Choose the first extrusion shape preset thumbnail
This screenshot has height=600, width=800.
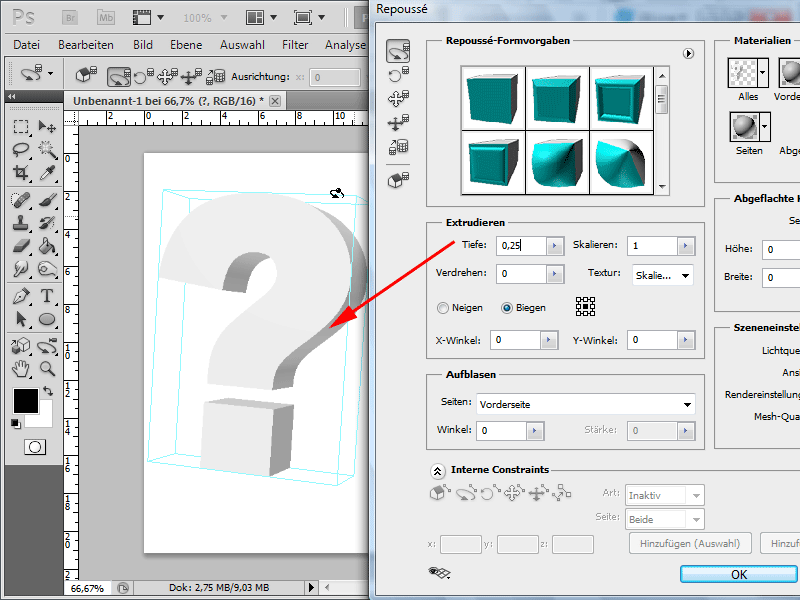pyautogui.click(x=493, y=97)
